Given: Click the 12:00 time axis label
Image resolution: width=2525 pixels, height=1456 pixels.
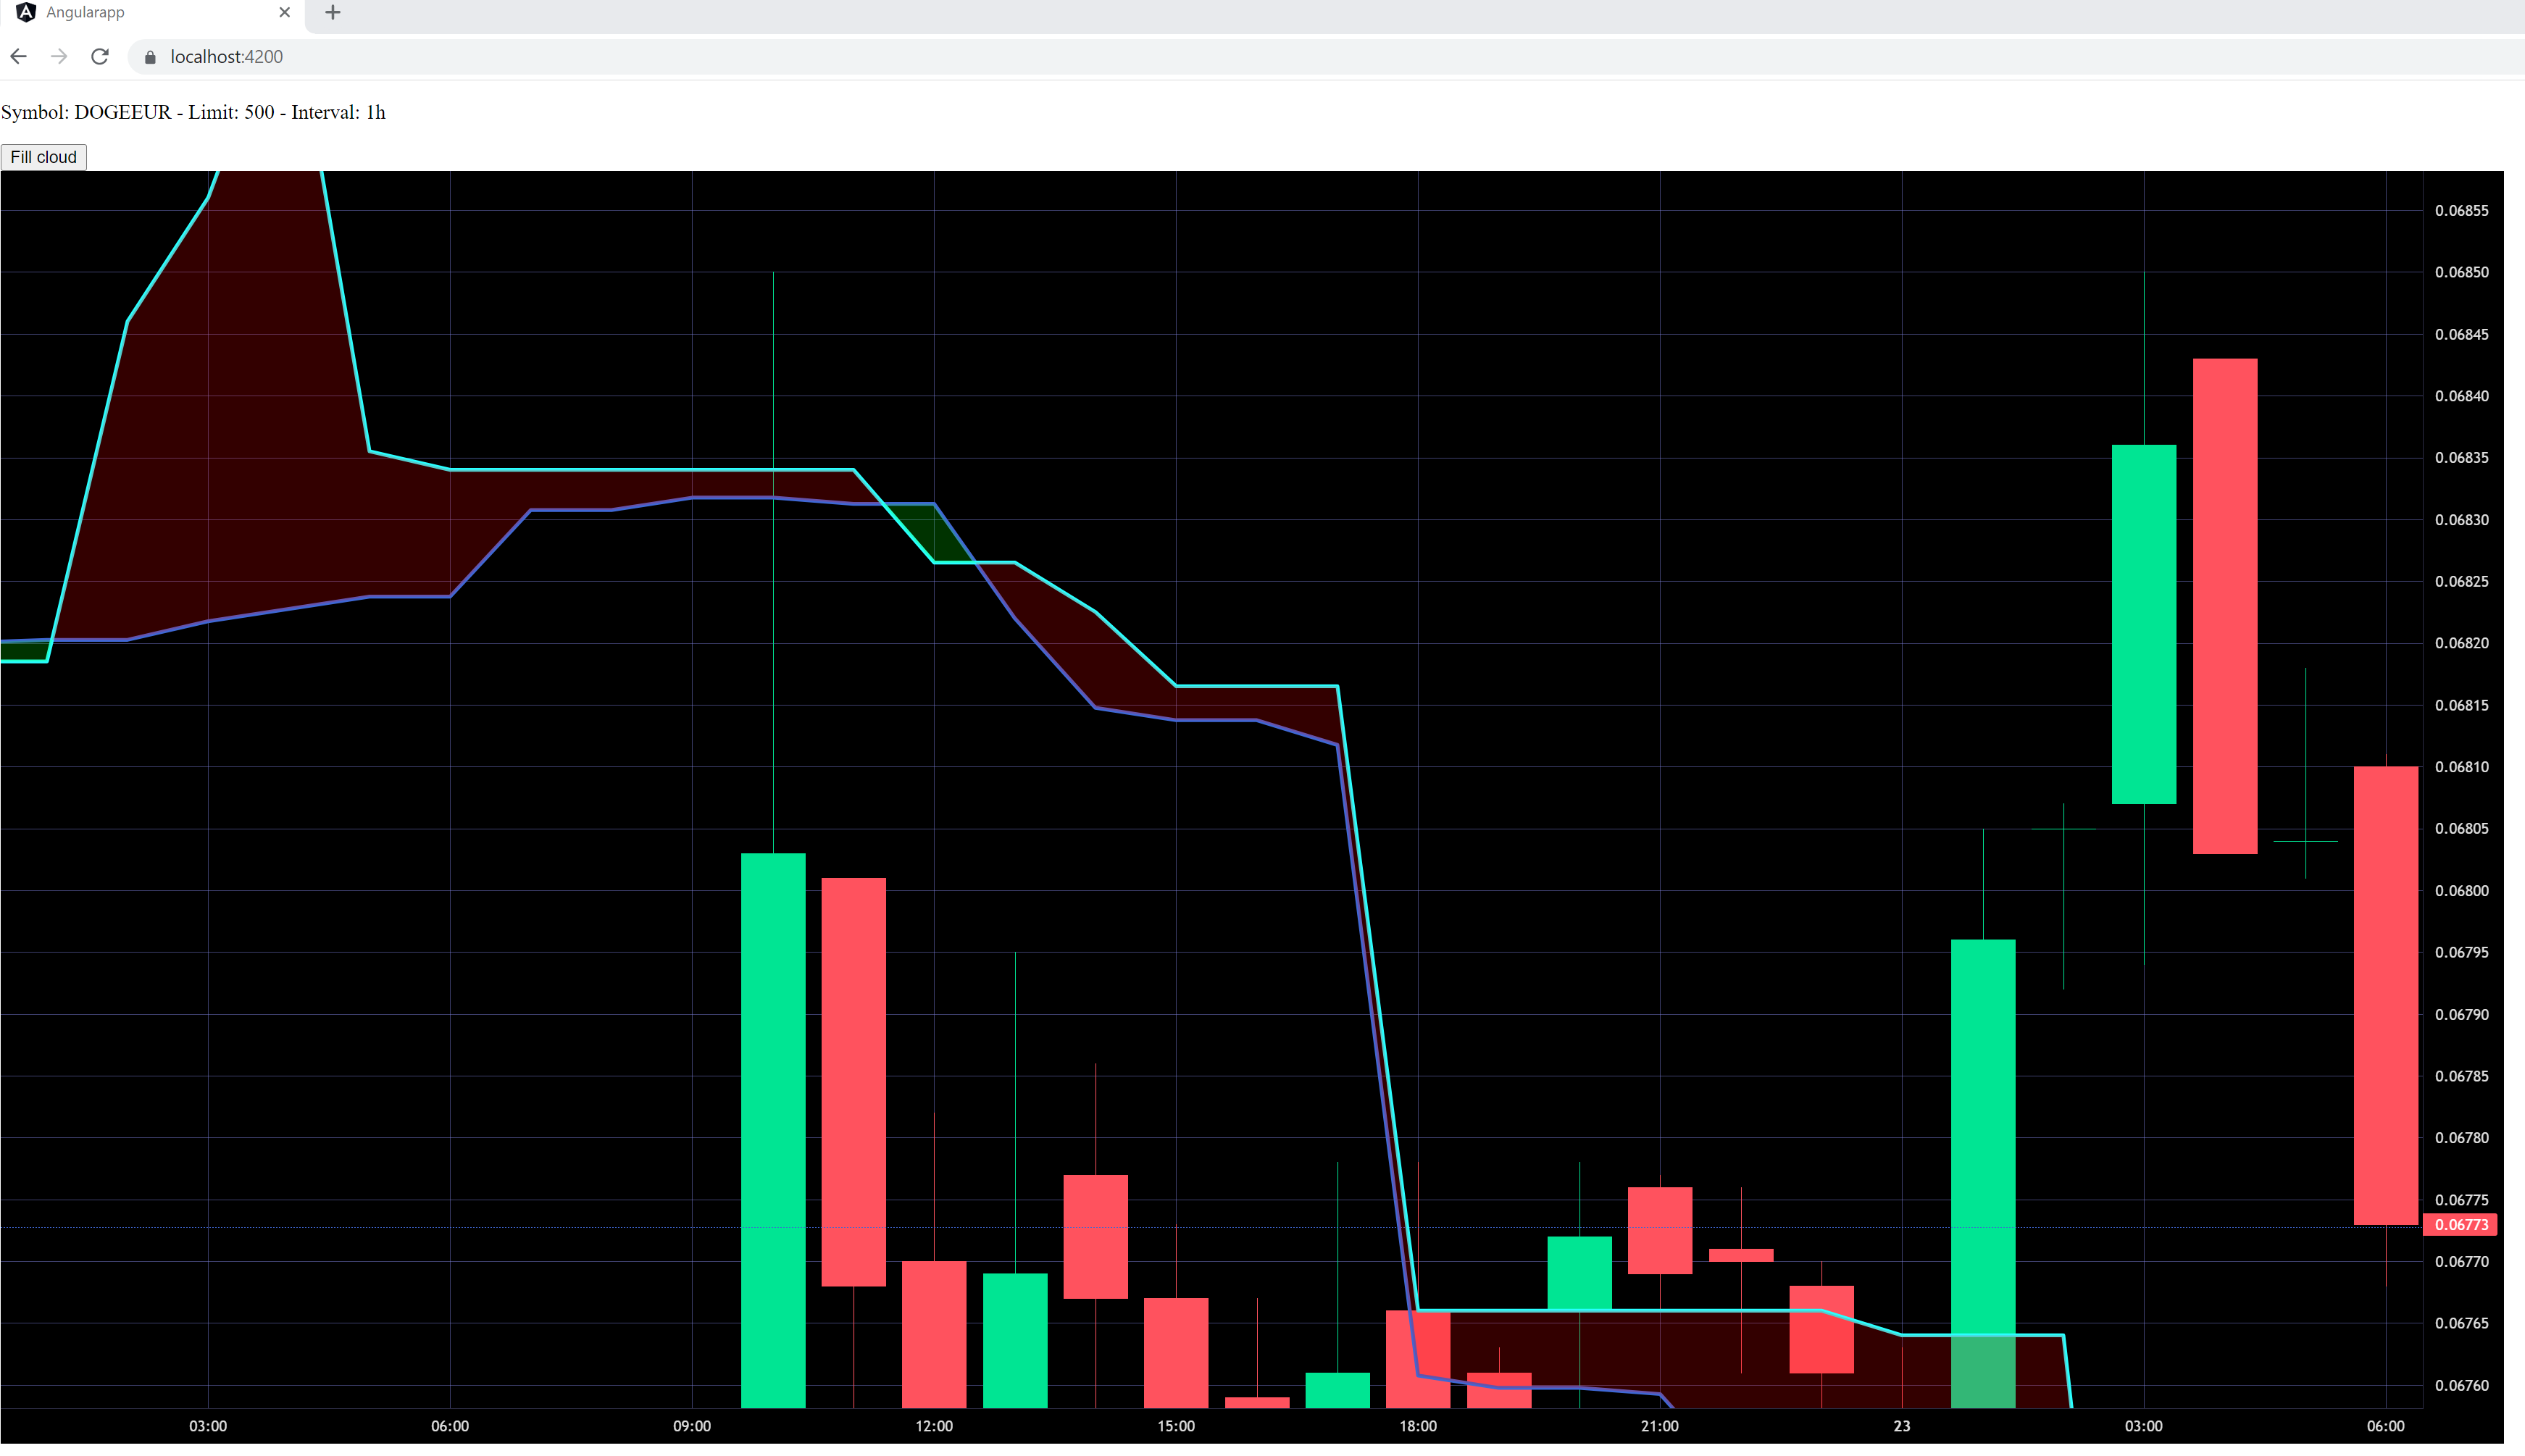Looking at the screenshot, I should [933, 1426].
